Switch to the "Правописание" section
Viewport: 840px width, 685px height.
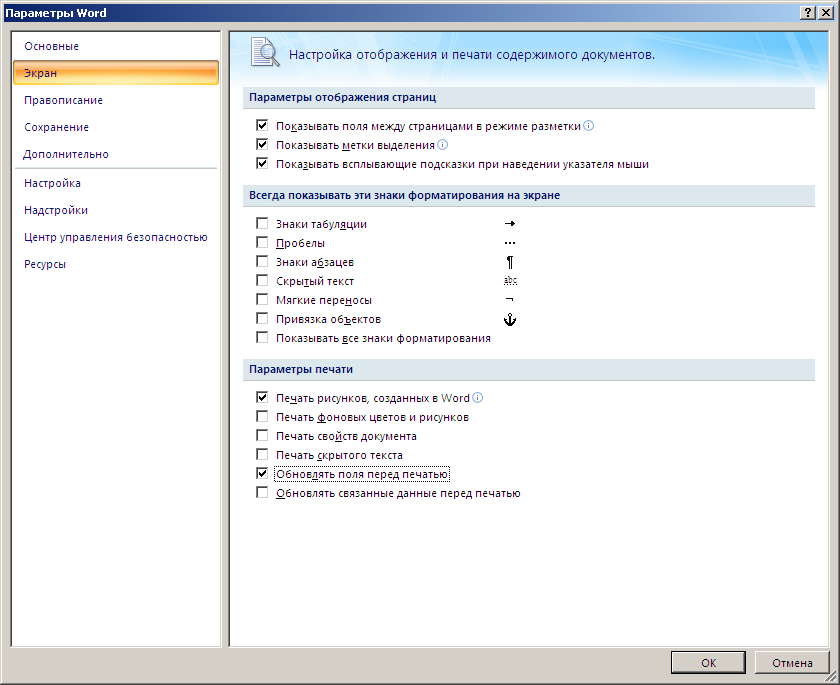coord(116,100)
